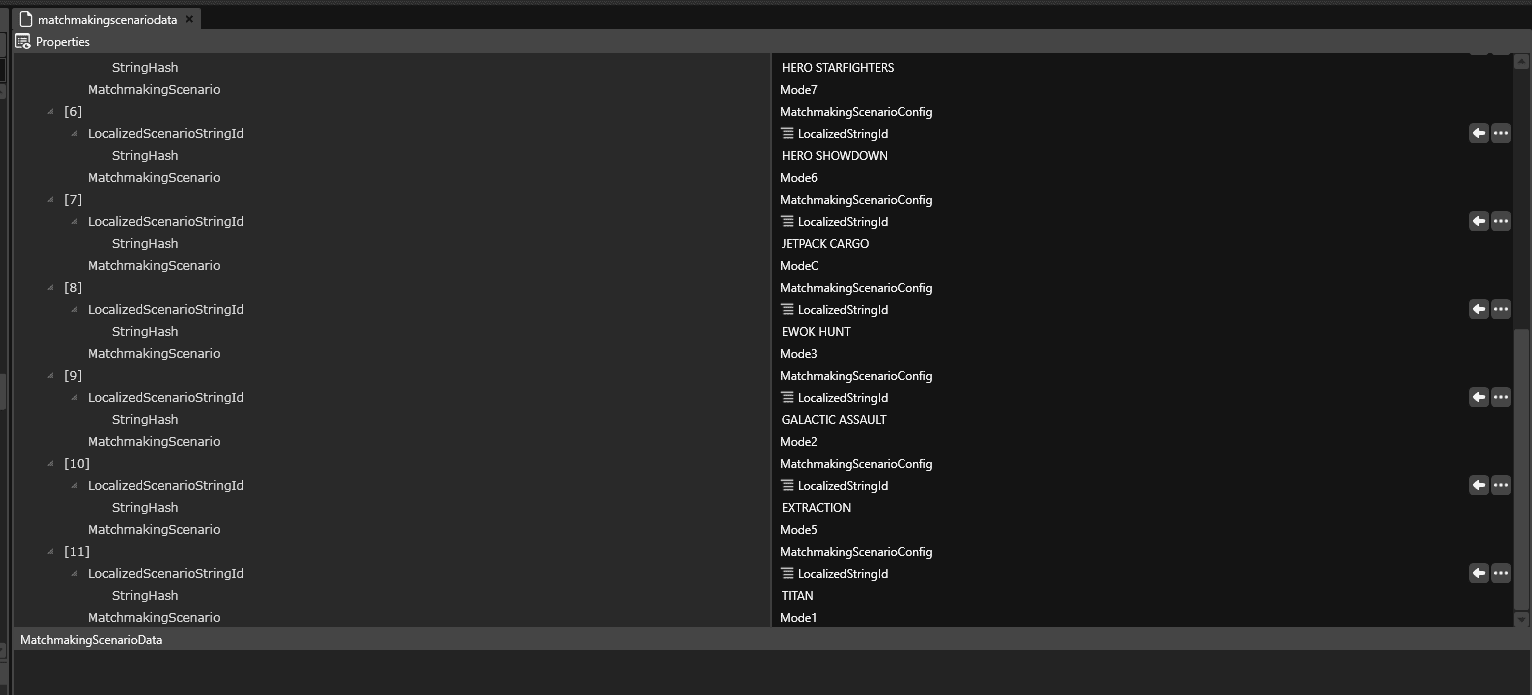
Task: Open the ellipsis options button in row [7]
Action: coord(1500,221)
